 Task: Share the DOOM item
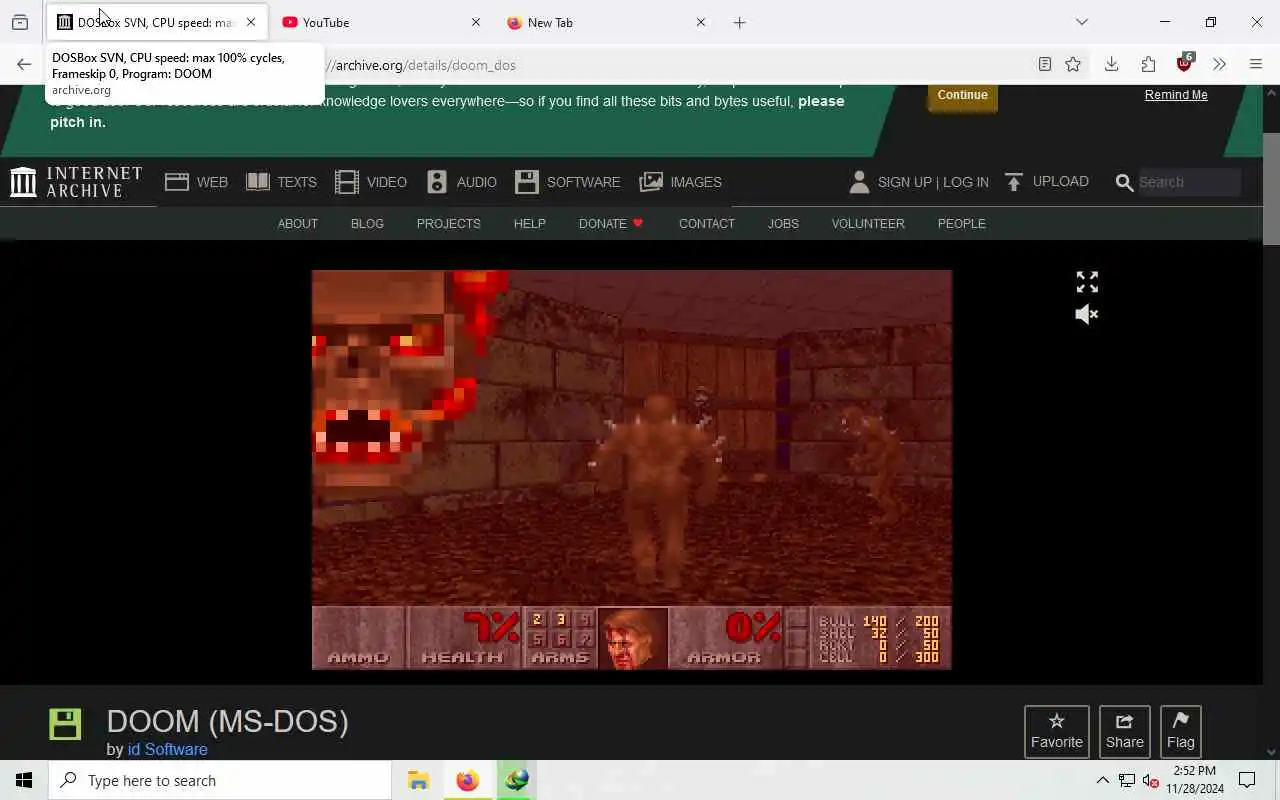(x=1125, y=732)
